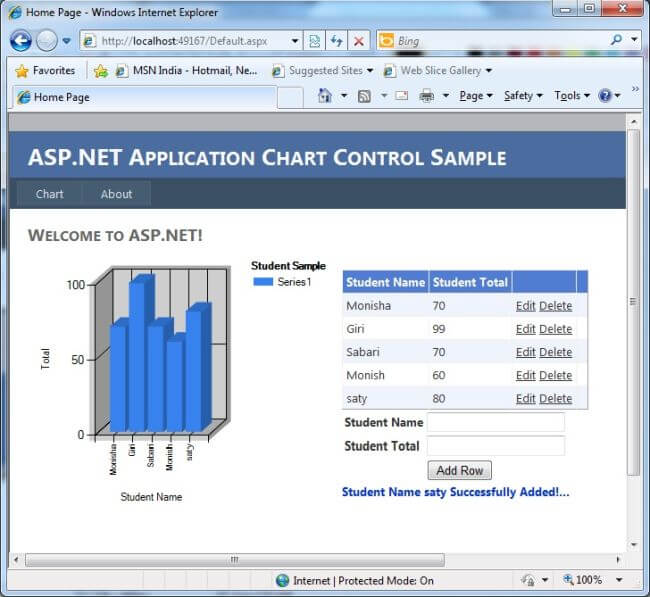Open MSN India - Hotmail favorite link
This screenshot has height=597, width=650.
(187, 71)
